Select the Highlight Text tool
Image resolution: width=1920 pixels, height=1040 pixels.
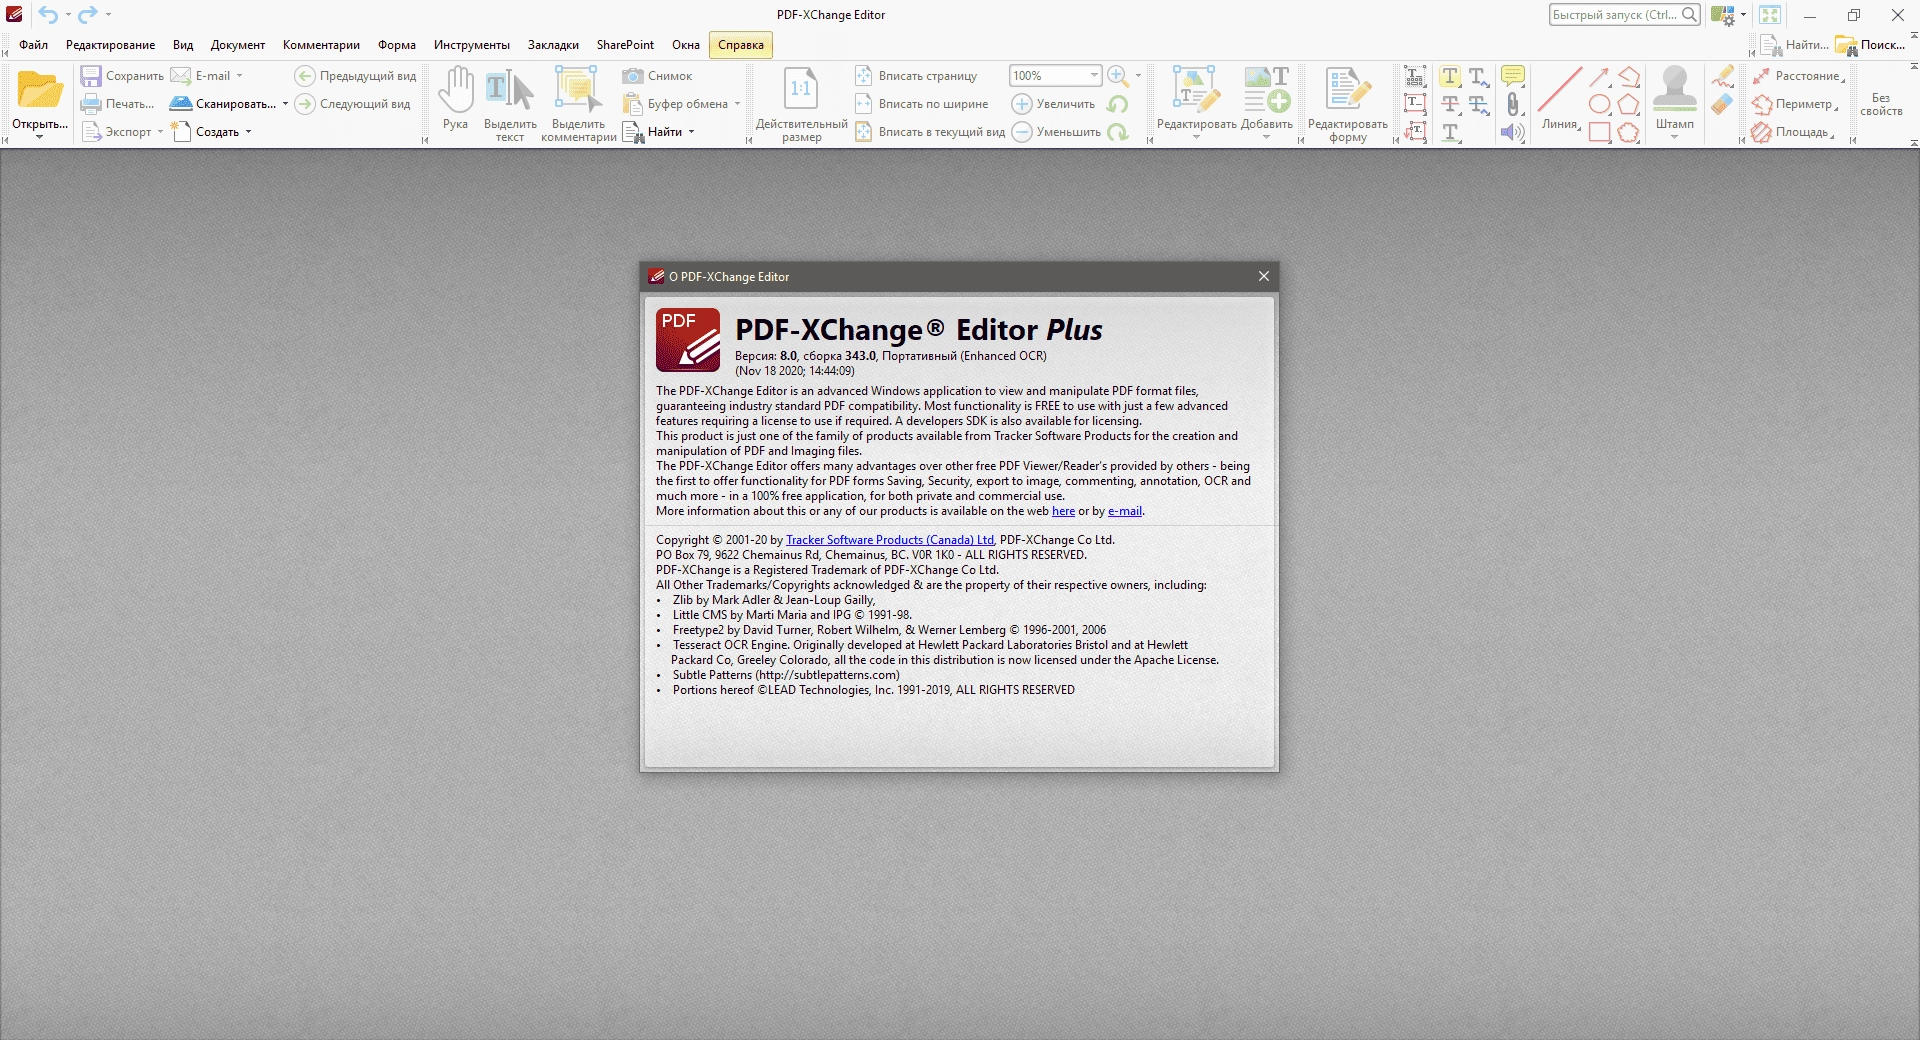pyautogui.click(x=1450, y=76)
